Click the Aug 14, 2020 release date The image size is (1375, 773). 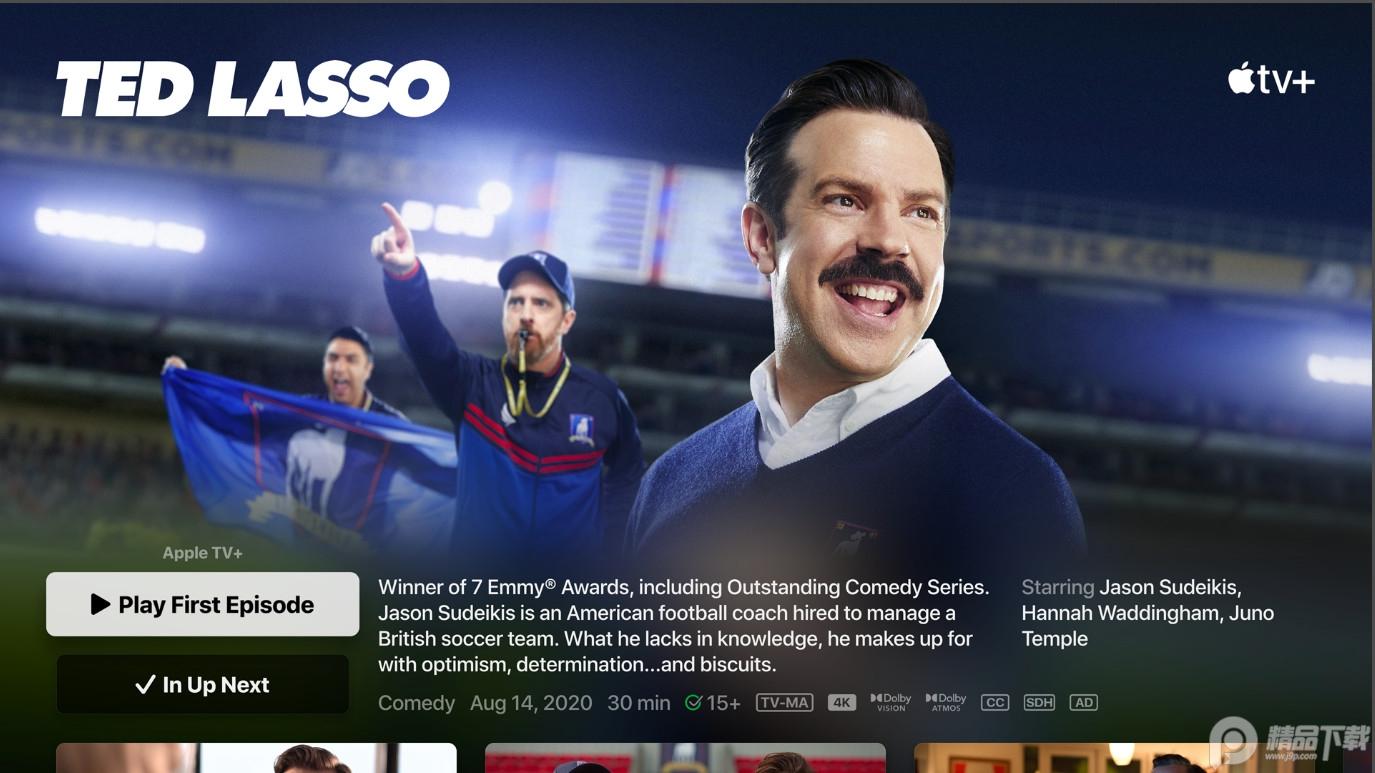(531, 703)
